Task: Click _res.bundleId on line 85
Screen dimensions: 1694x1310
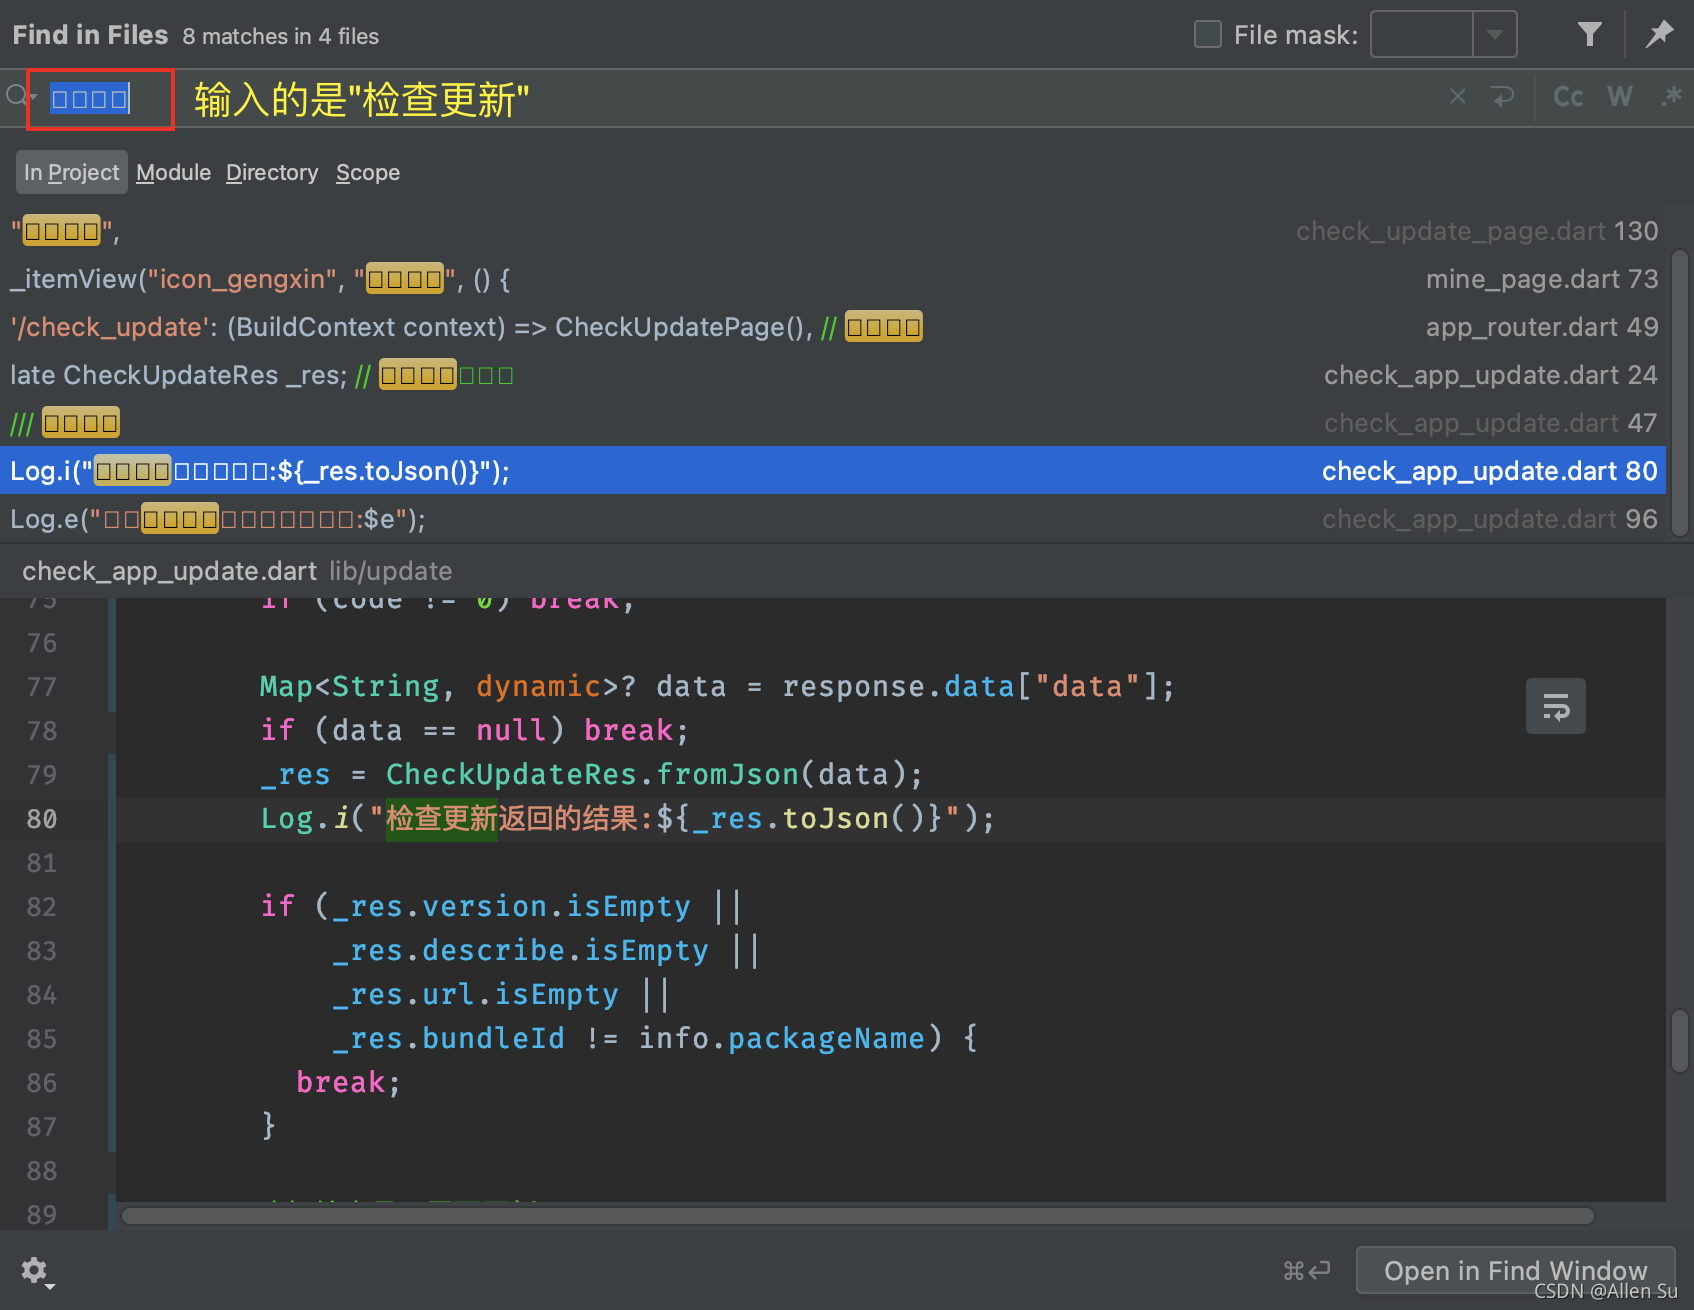Action: 449,1038
